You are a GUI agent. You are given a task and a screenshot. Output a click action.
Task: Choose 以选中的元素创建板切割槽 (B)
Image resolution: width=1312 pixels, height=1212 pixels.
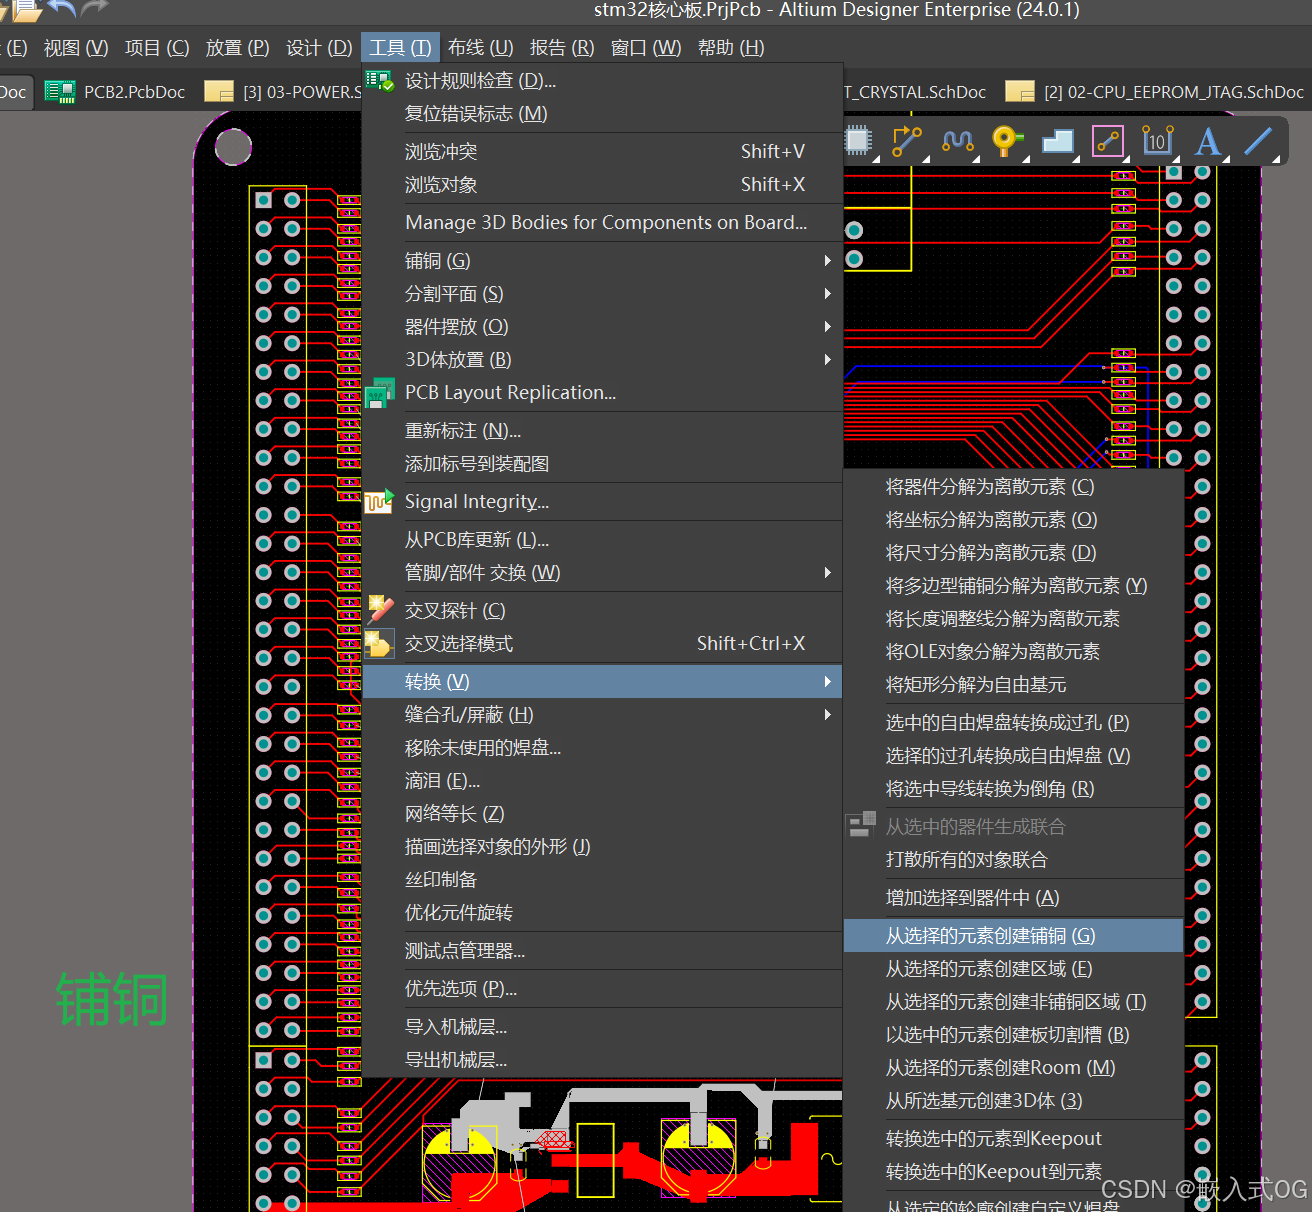point(1014,1034)
